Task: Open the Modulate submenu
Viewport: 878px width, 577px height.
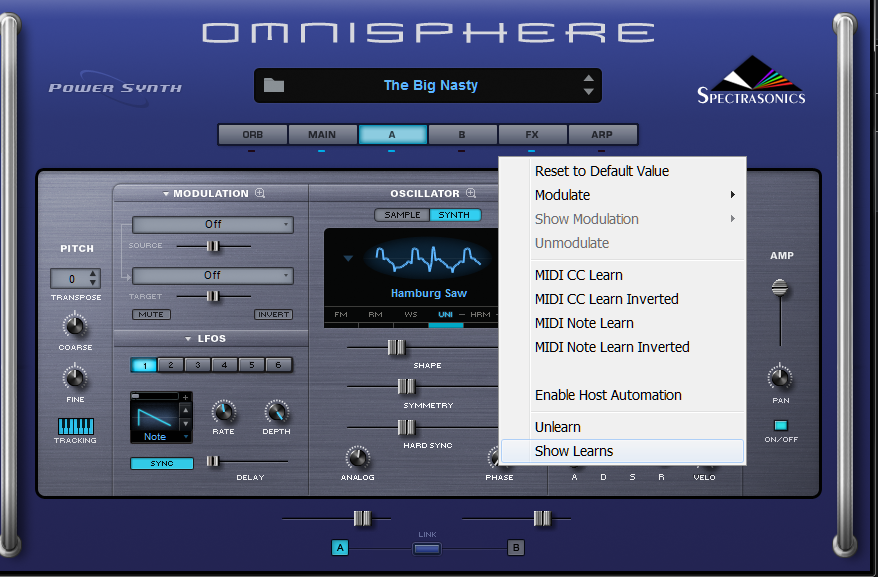Action: click(x=623, y=195)
